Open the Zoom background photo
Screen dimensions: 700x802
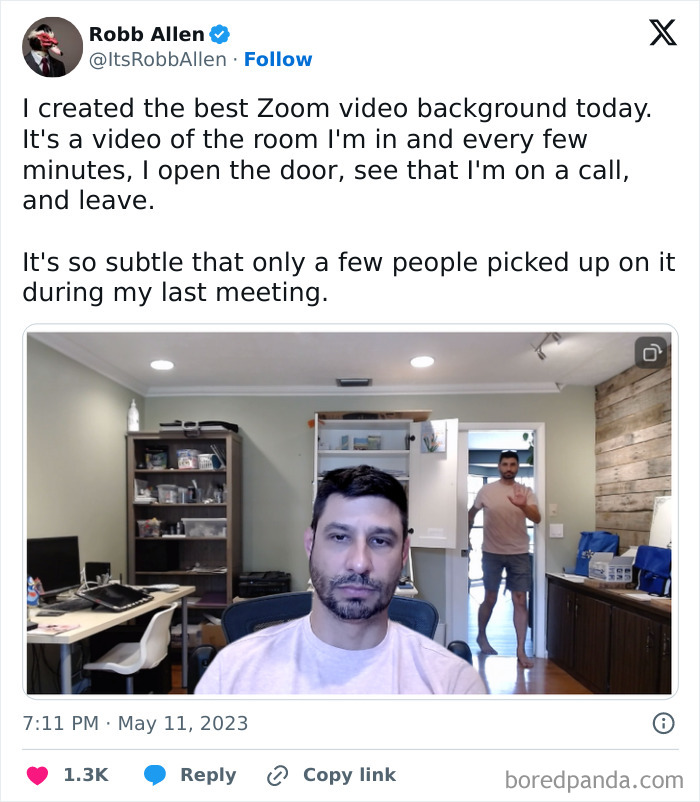click(350, 512)
